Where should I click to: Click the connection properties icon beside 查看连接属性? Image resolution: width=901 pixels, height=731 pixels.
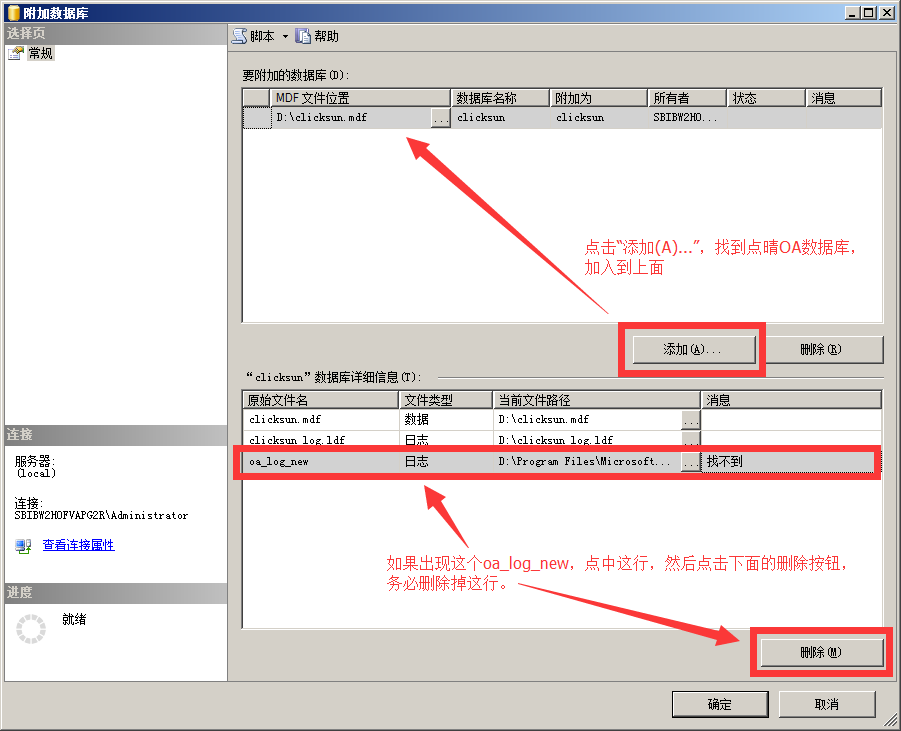[x=24, y=546]
